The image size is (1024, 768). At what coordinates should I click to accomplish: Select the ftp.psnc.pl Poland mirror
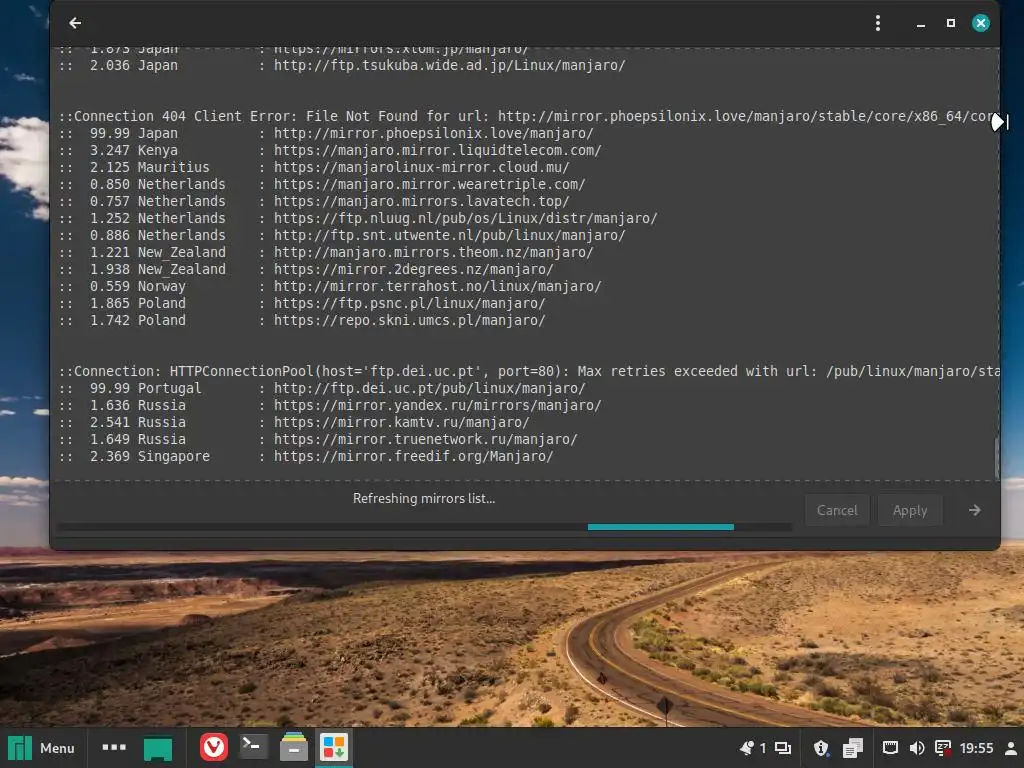click(302, 303)
